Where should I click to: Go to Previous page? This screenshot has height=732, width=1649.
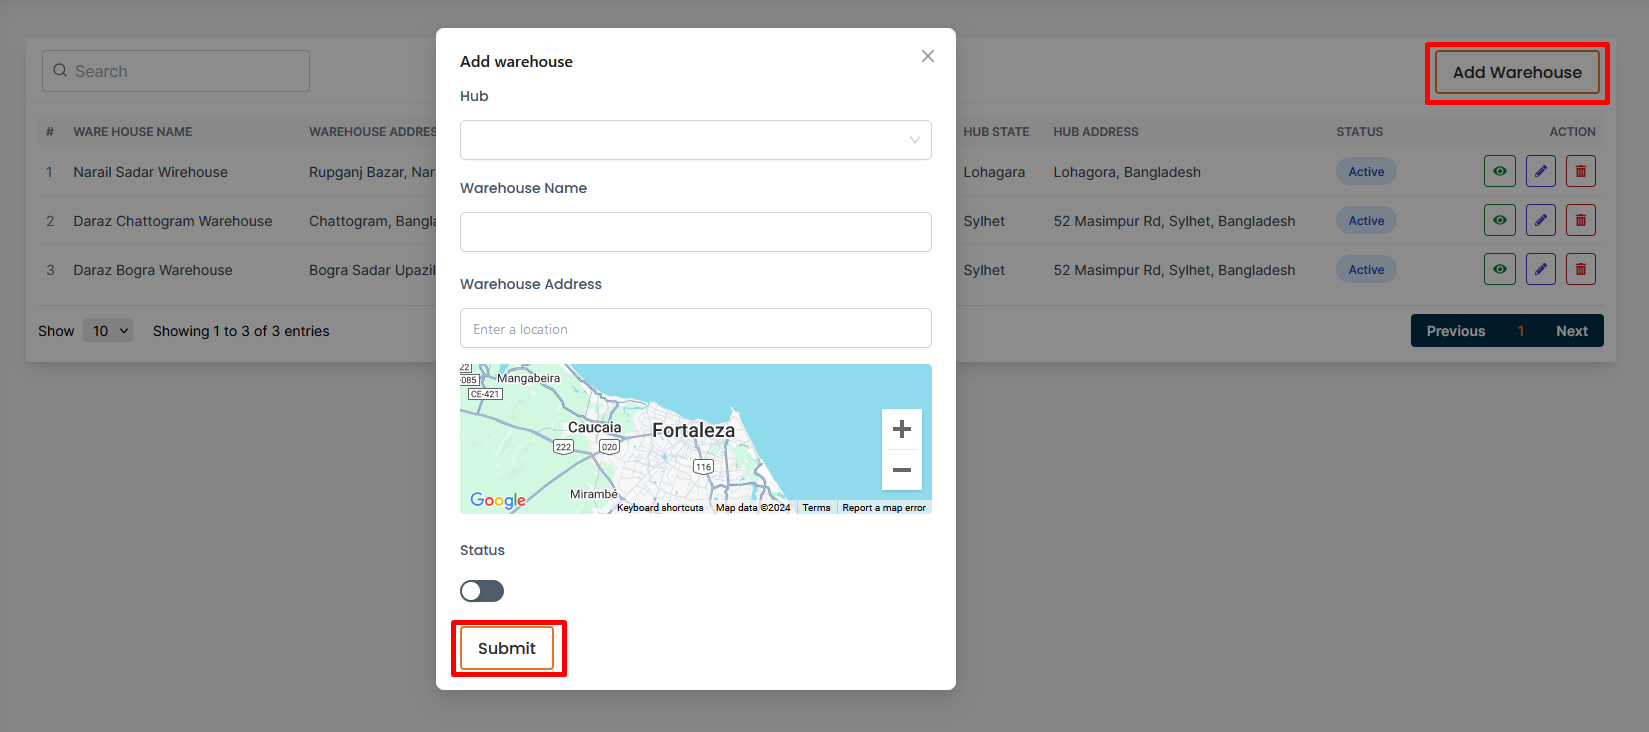[1455, 331]
